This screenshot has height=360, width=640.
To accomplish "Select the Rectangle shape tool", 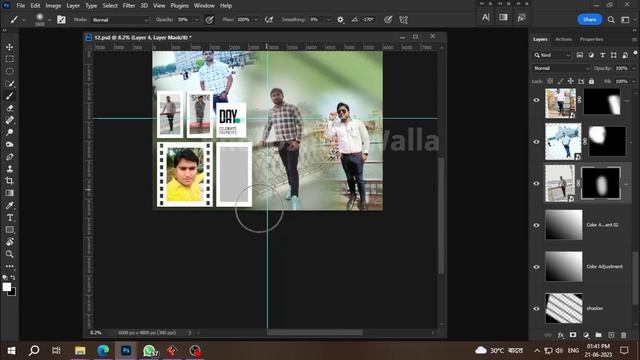I will point(9,230).
